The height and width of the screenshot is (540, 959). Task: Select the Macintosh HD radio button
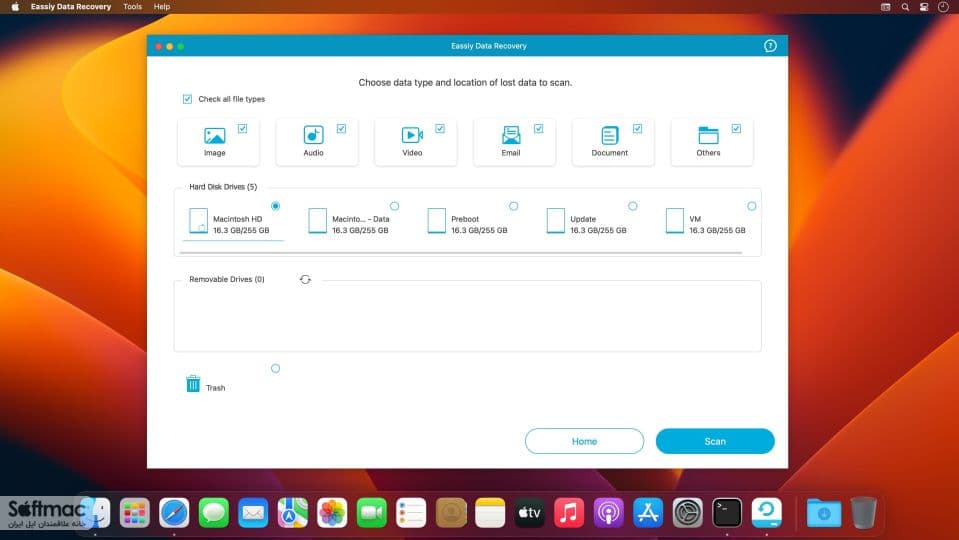click(x=275, y=206)
